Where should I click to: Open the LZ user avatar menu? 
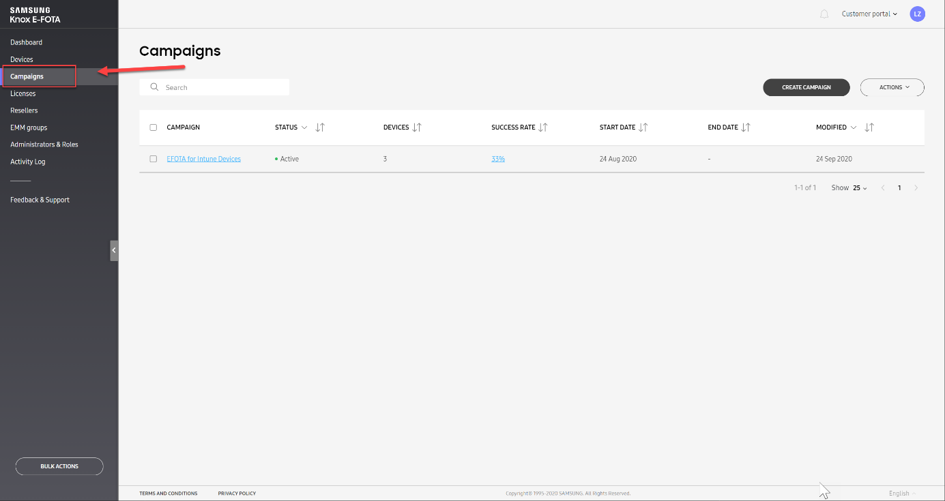pyautogui.click(x=917, y=14)
